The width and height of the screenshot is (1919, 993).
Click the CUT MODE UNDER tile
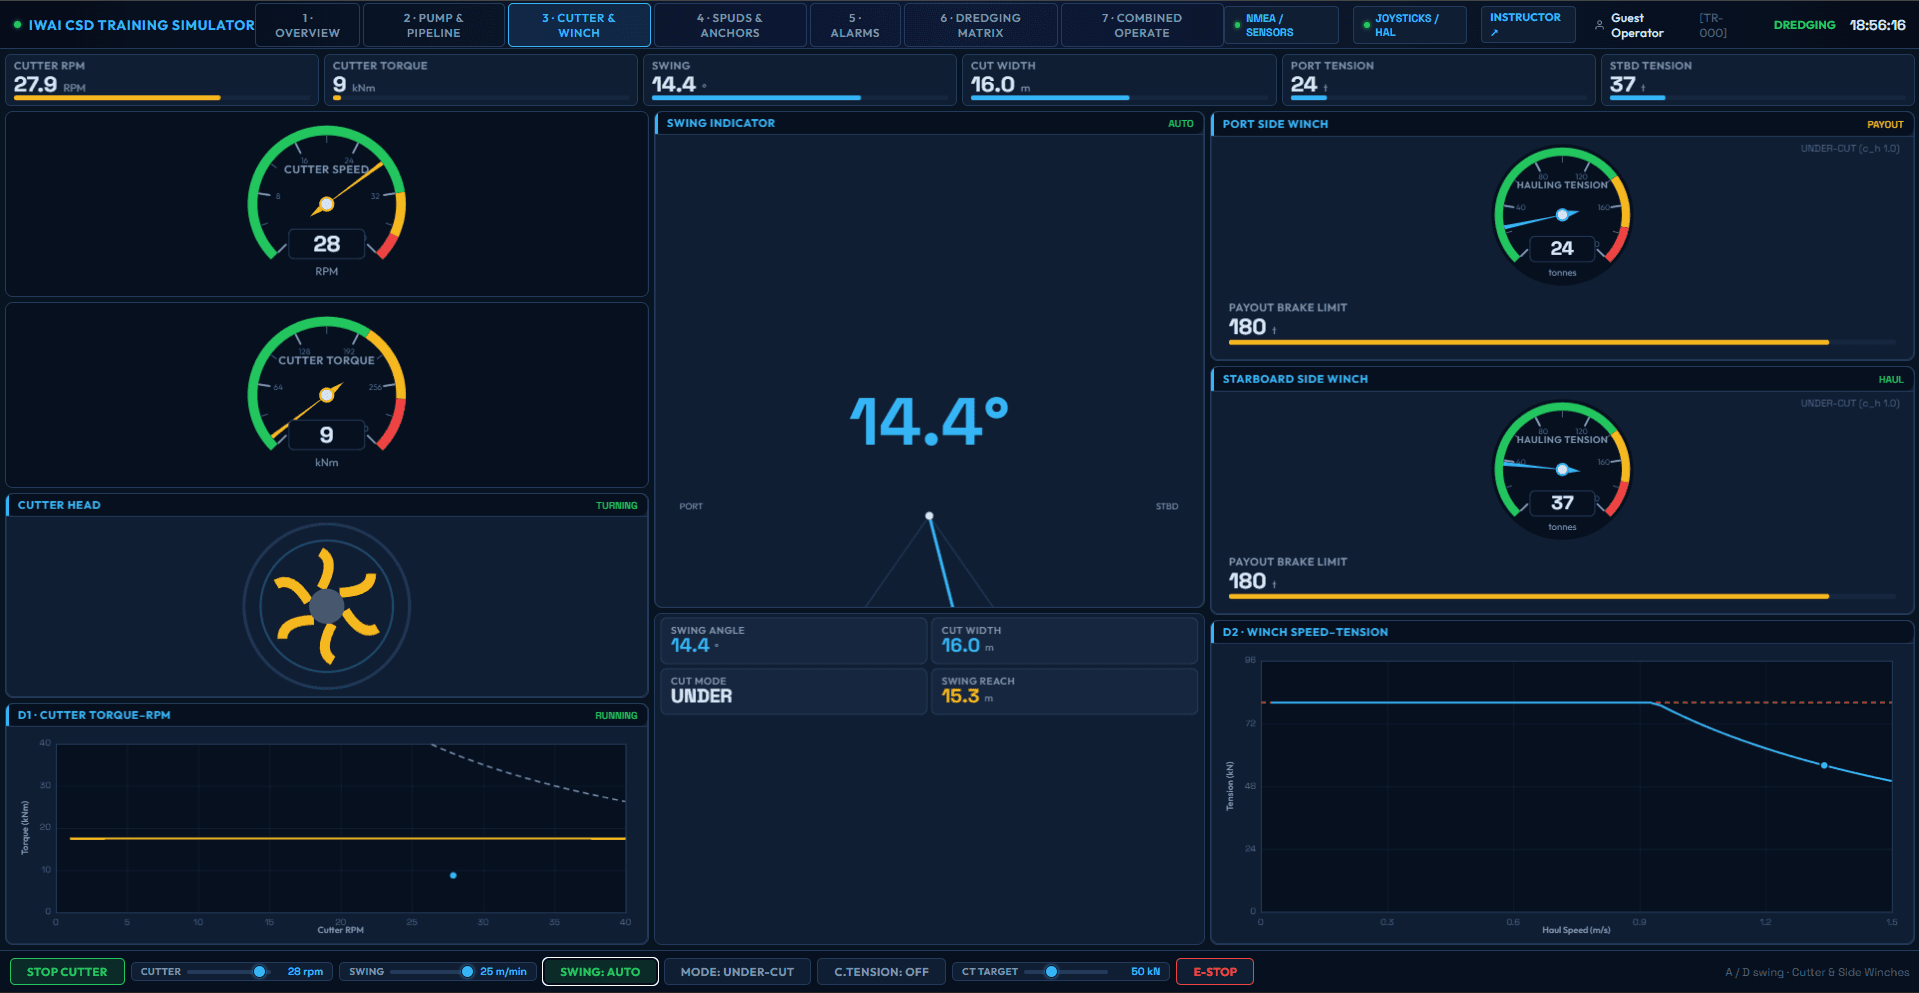click(x=793, y=691)
